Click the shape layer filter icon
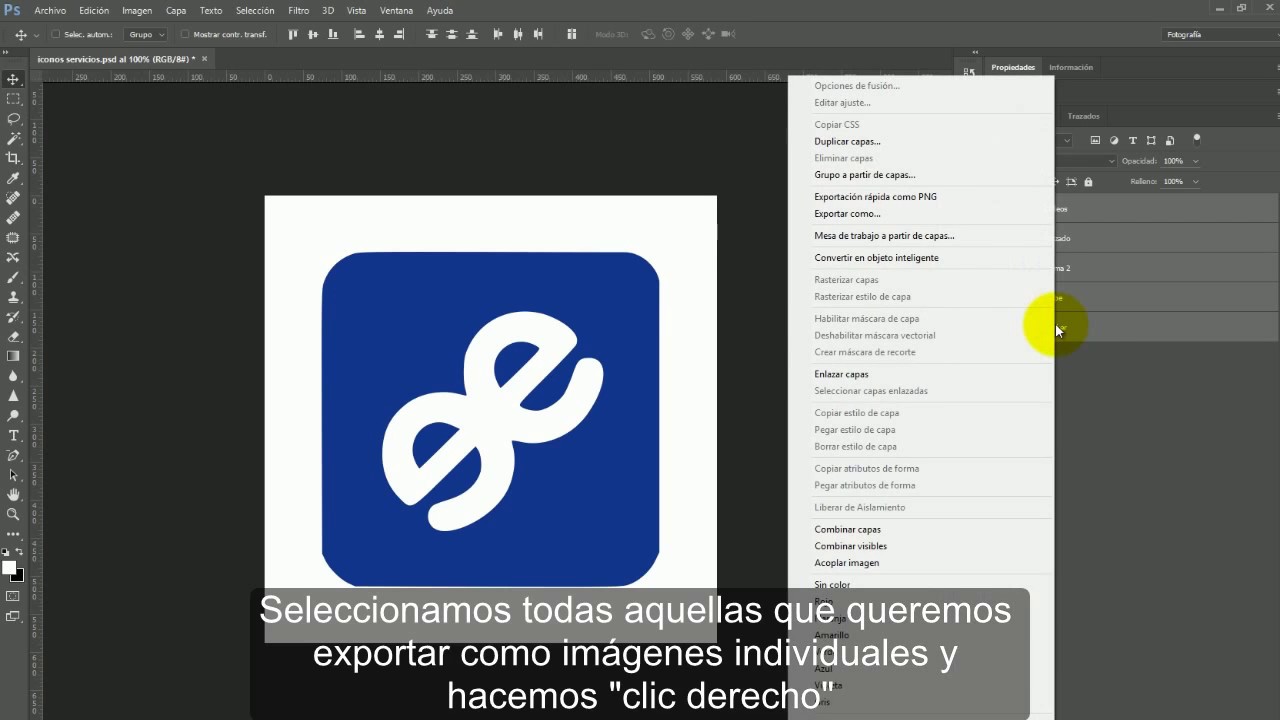This screenshot has height=720, width=1280. click(1152, 140)
